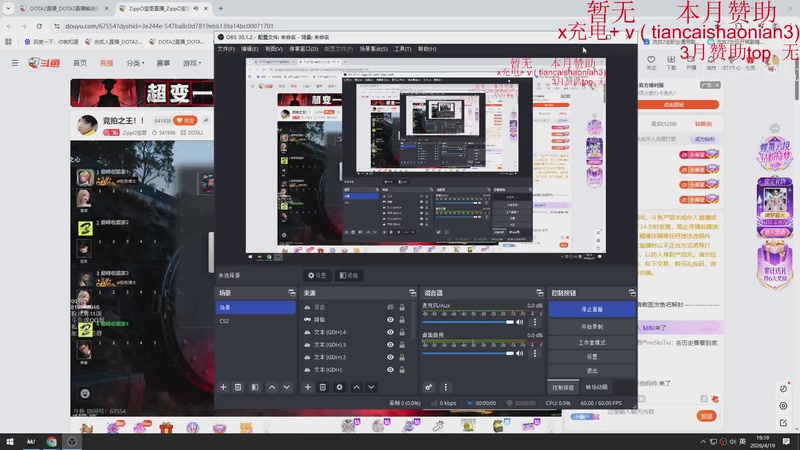Open OBS 视图(V) menu
This screenshot has height=450, width=800.
point(273,49)
